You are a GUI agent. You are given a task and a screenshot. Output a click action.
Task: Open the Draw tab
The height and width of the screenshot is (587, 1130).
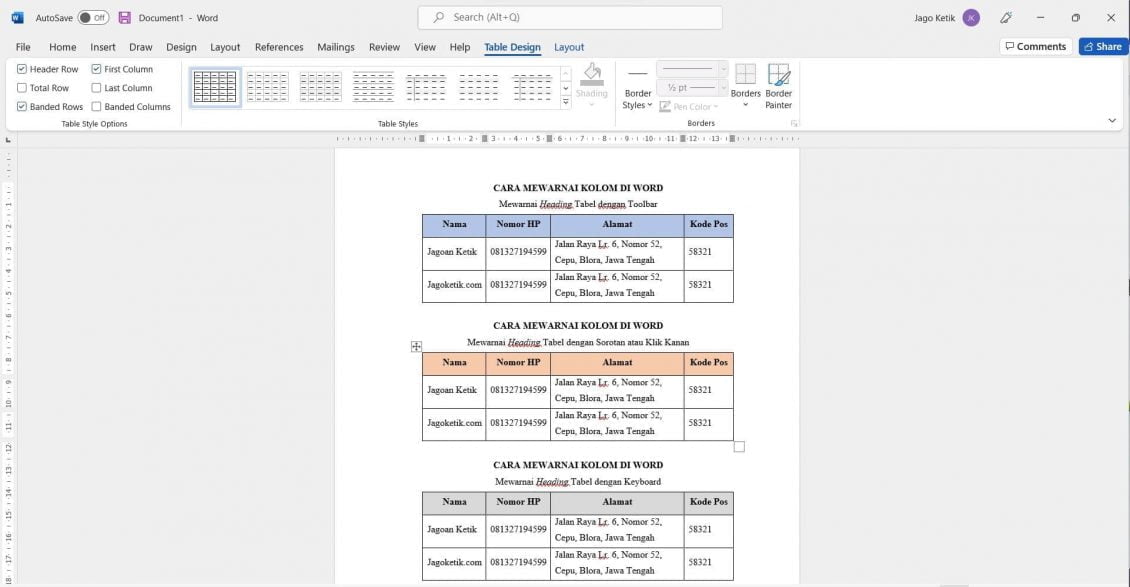[x=141, y=47]
